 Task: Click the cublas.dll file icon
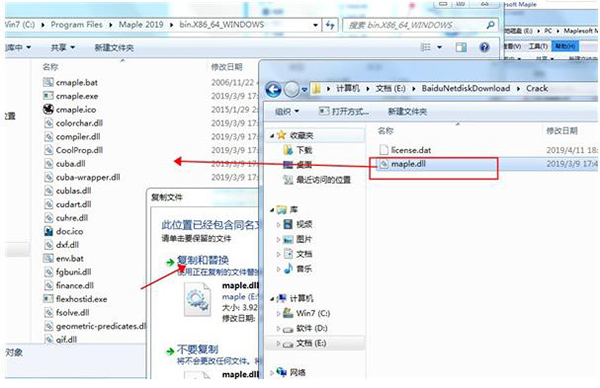point(48,191)
